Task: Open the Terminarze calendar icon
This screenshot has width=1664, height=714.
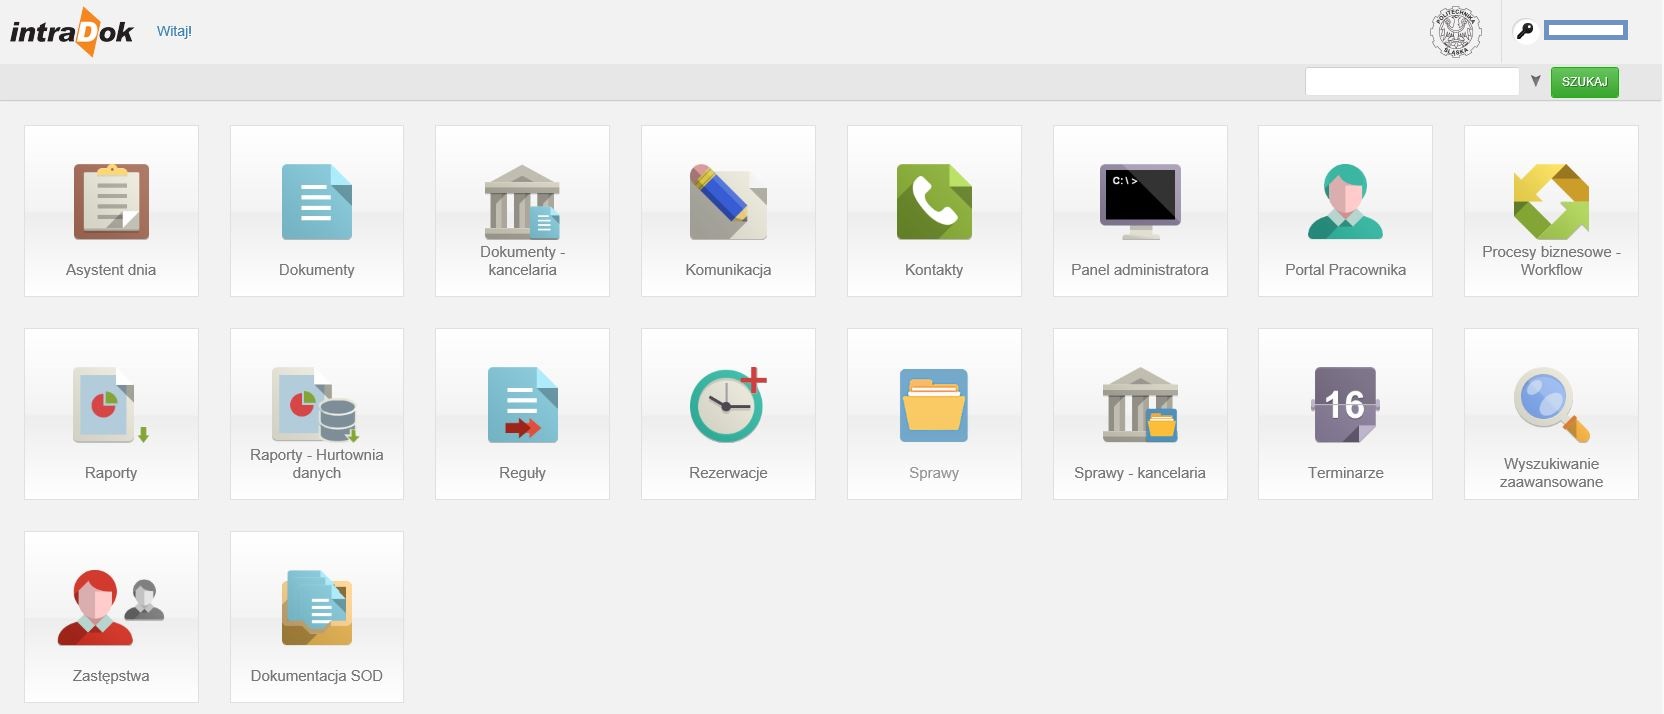Action: pos(1345,405)
